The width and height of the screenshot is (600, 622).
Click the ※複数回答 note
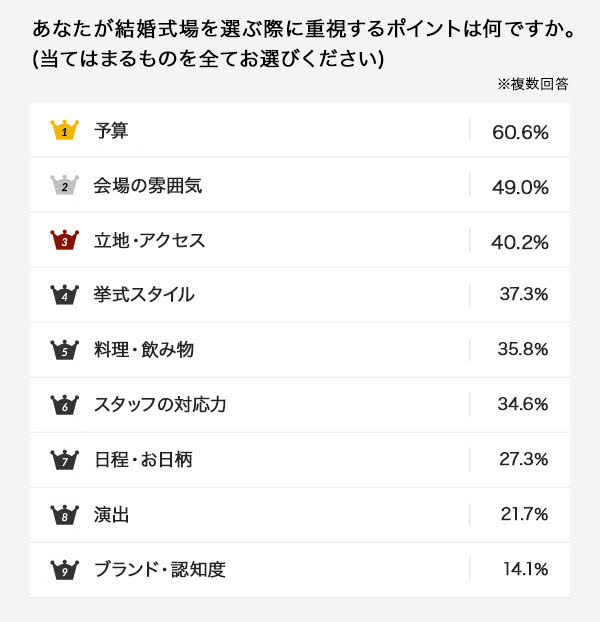tap(533, 84)
